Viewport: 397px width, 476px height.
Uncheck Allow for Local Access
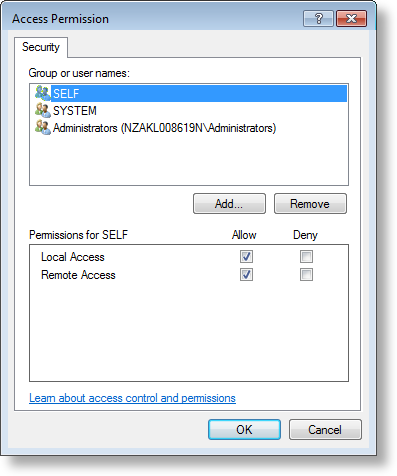[246, 257]
